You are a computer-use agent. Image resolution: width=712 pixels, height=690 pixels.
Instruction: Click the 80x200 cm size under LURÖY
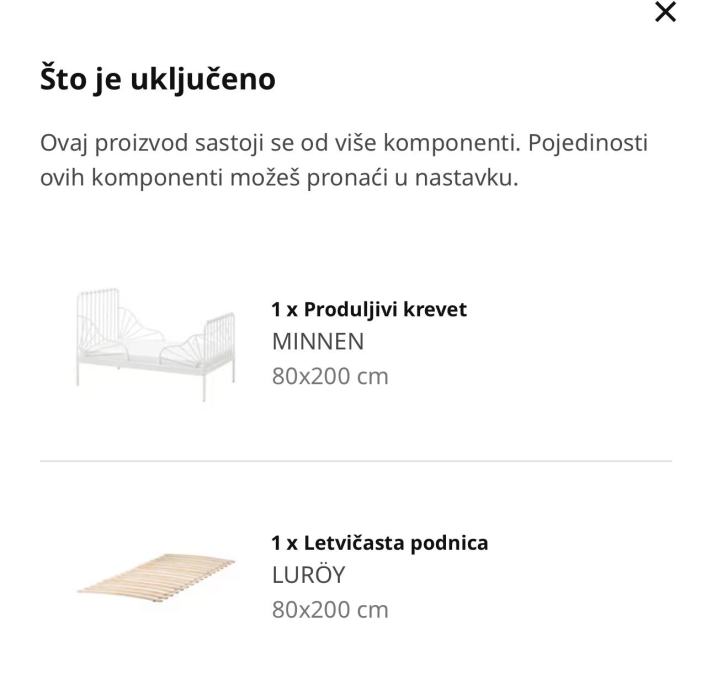(330, 609)
